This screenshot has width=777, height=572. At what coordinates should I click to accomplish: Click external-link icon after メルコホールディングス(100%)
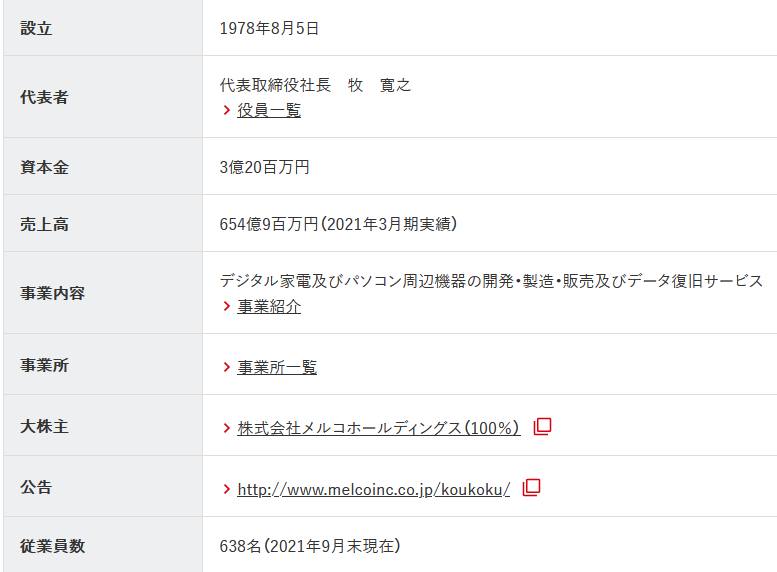click(x=542, y=427)
